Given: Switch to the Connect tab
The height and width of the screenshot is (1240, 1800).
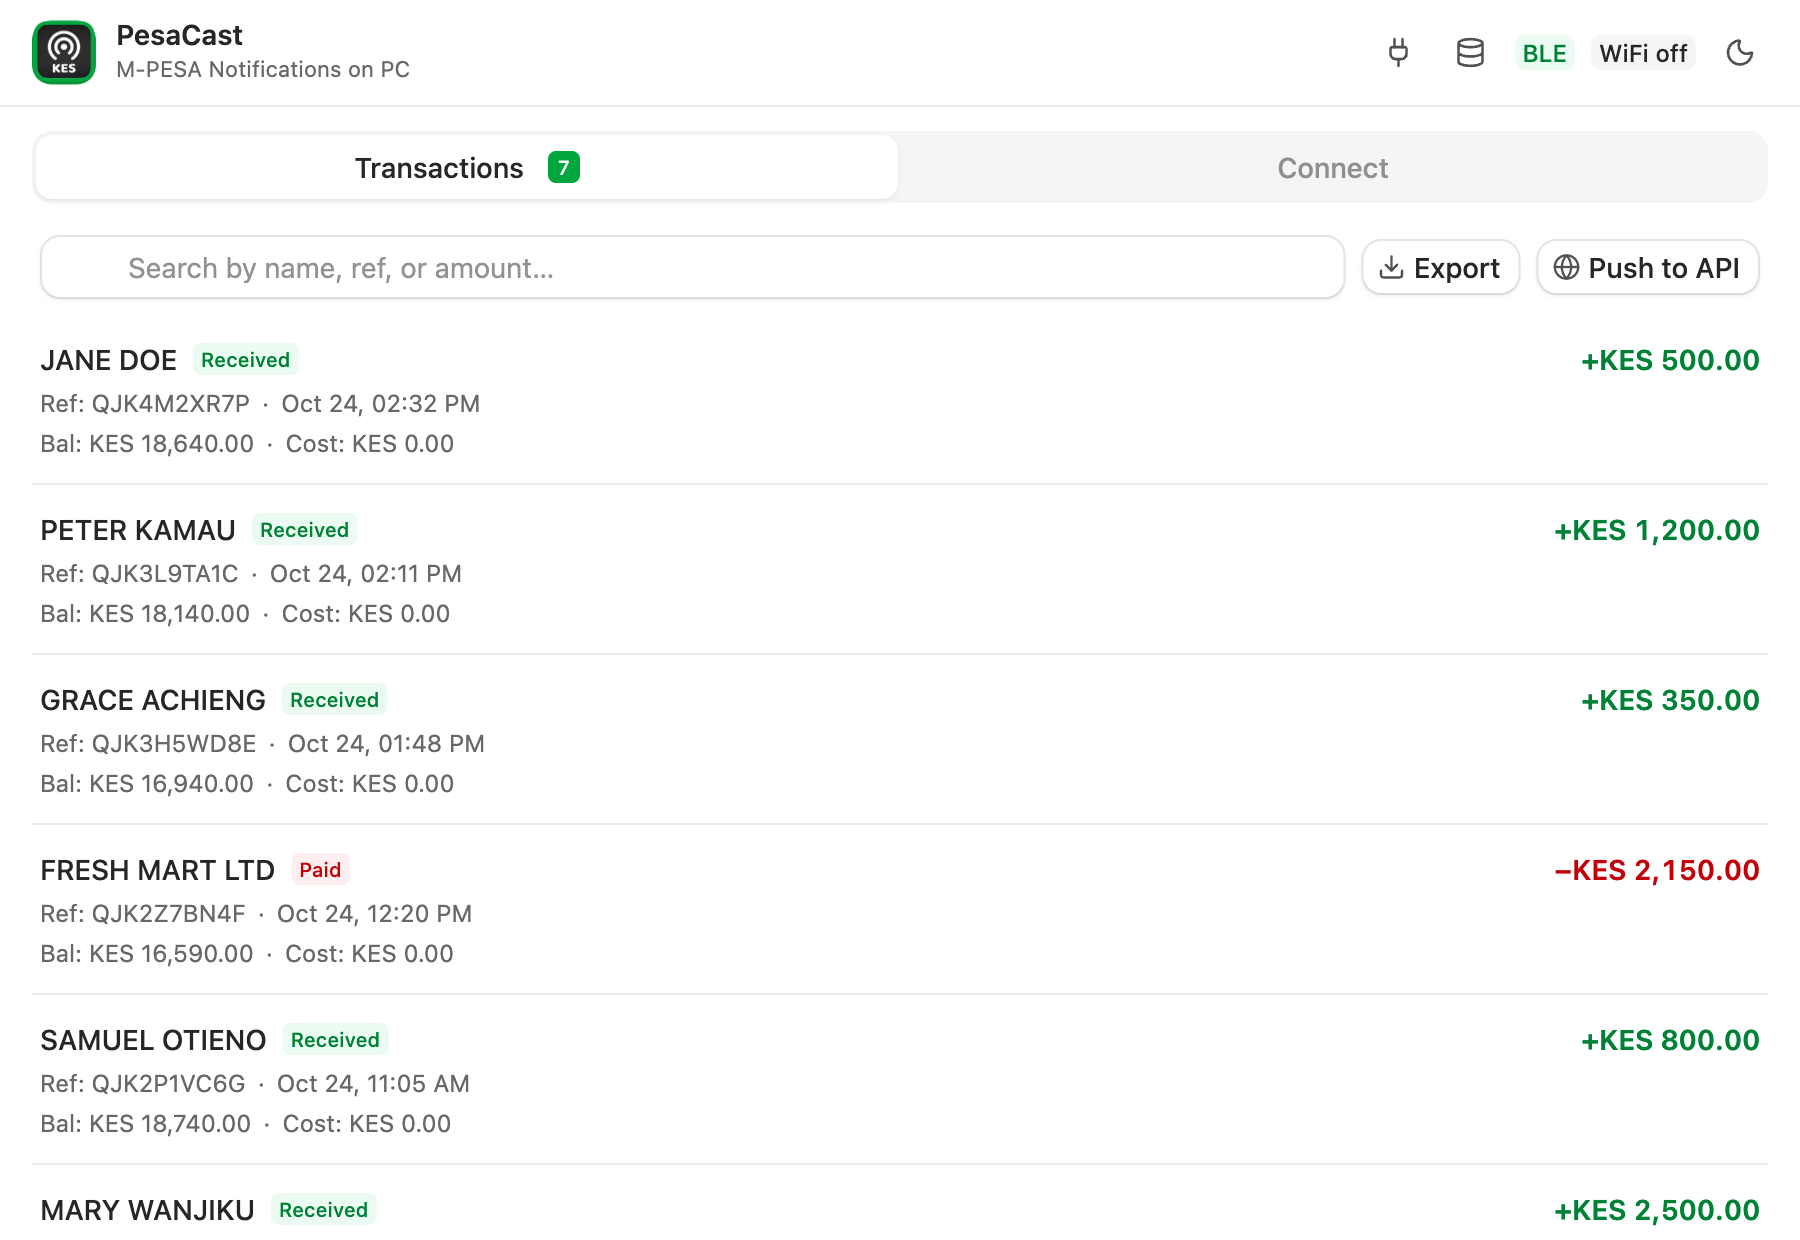Looking at the screenshot, I should [x=1332, y=167].
